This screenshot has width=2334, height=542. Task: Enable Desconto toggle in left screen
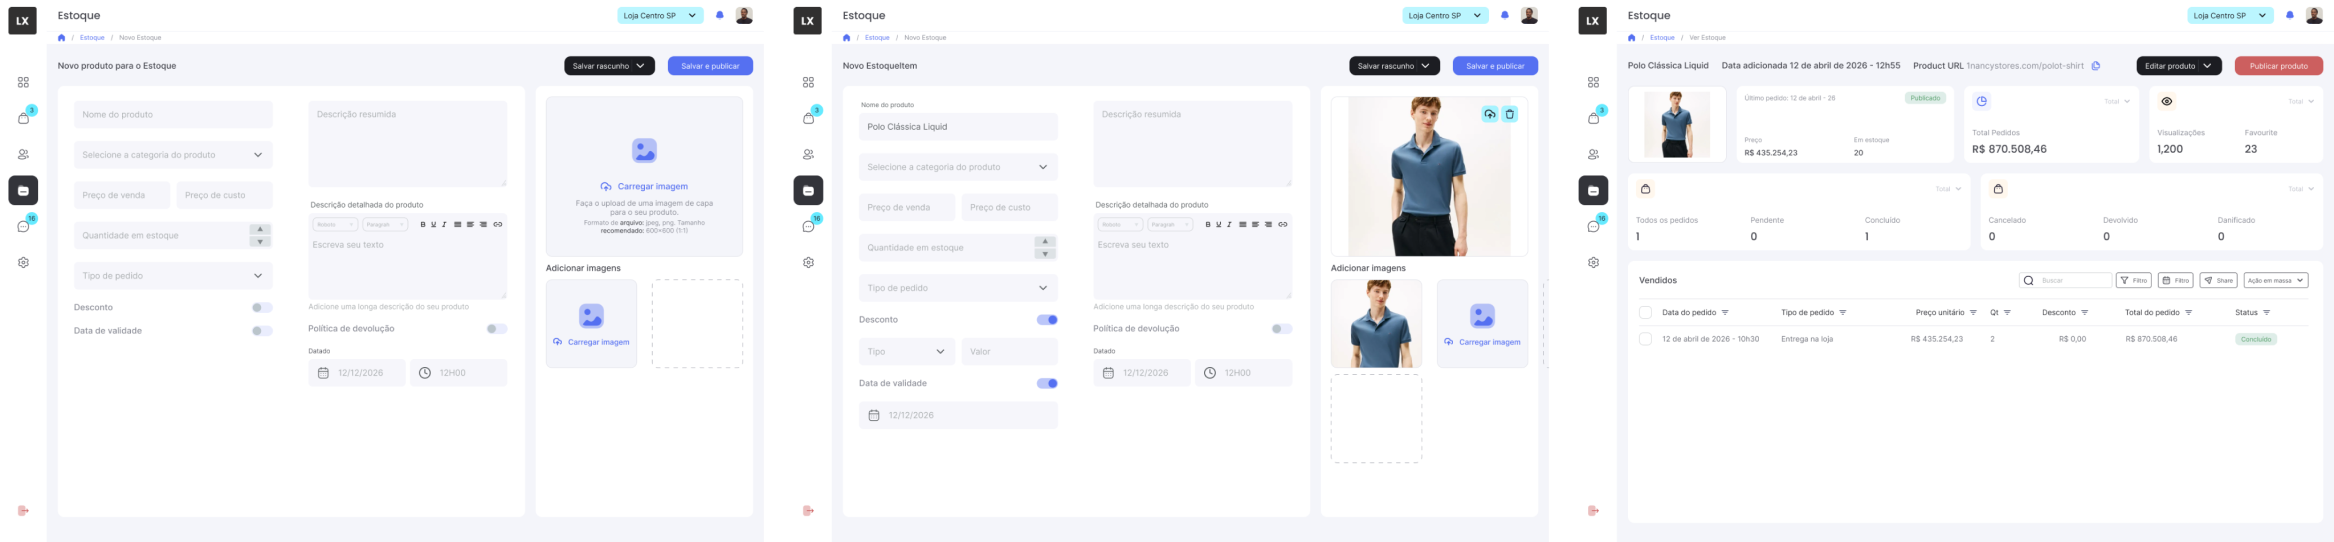point(262,308)
